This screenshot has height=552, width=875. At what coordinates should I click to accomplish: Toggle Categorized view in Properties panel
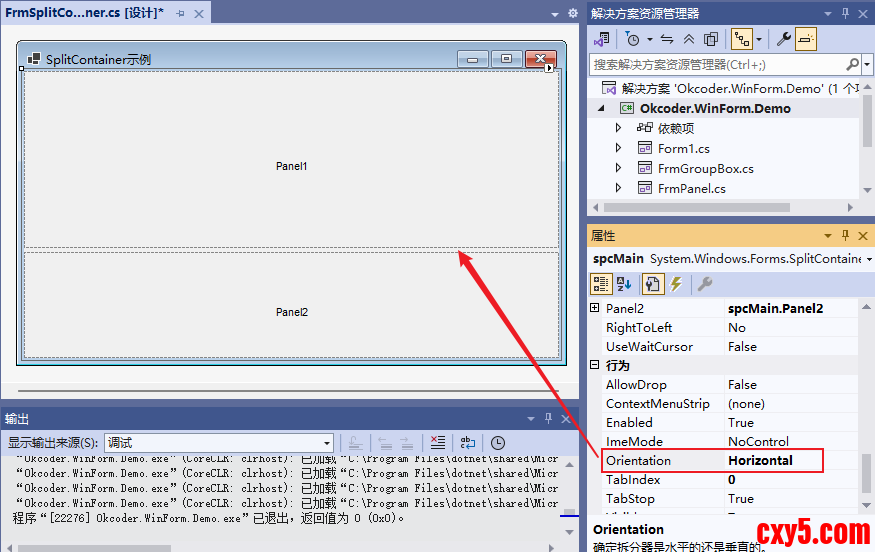point(602,284)
